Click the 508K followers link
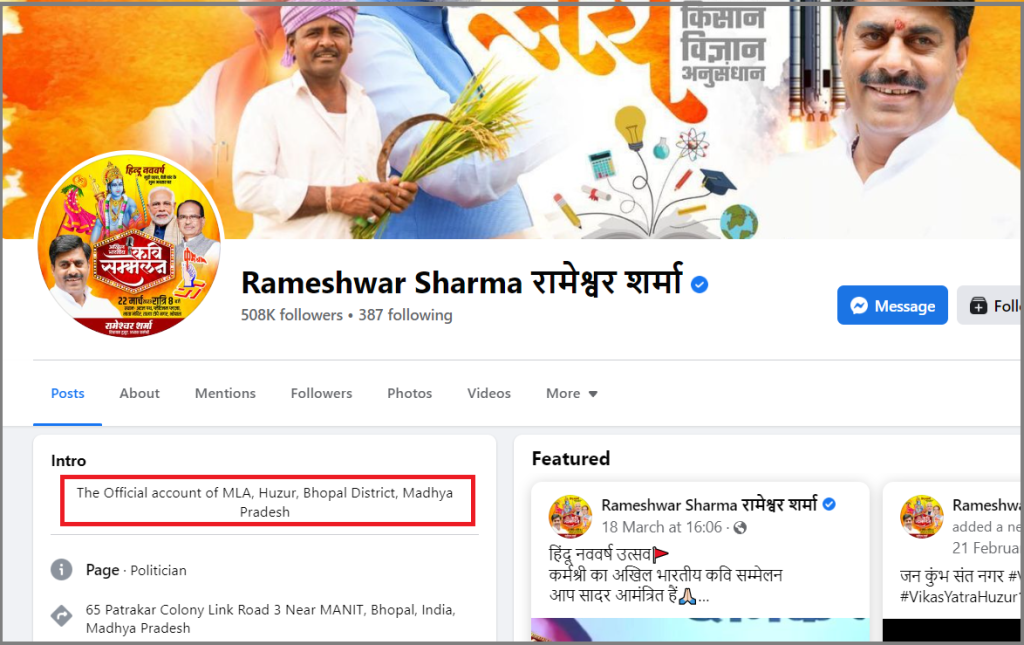 [292, 315]
